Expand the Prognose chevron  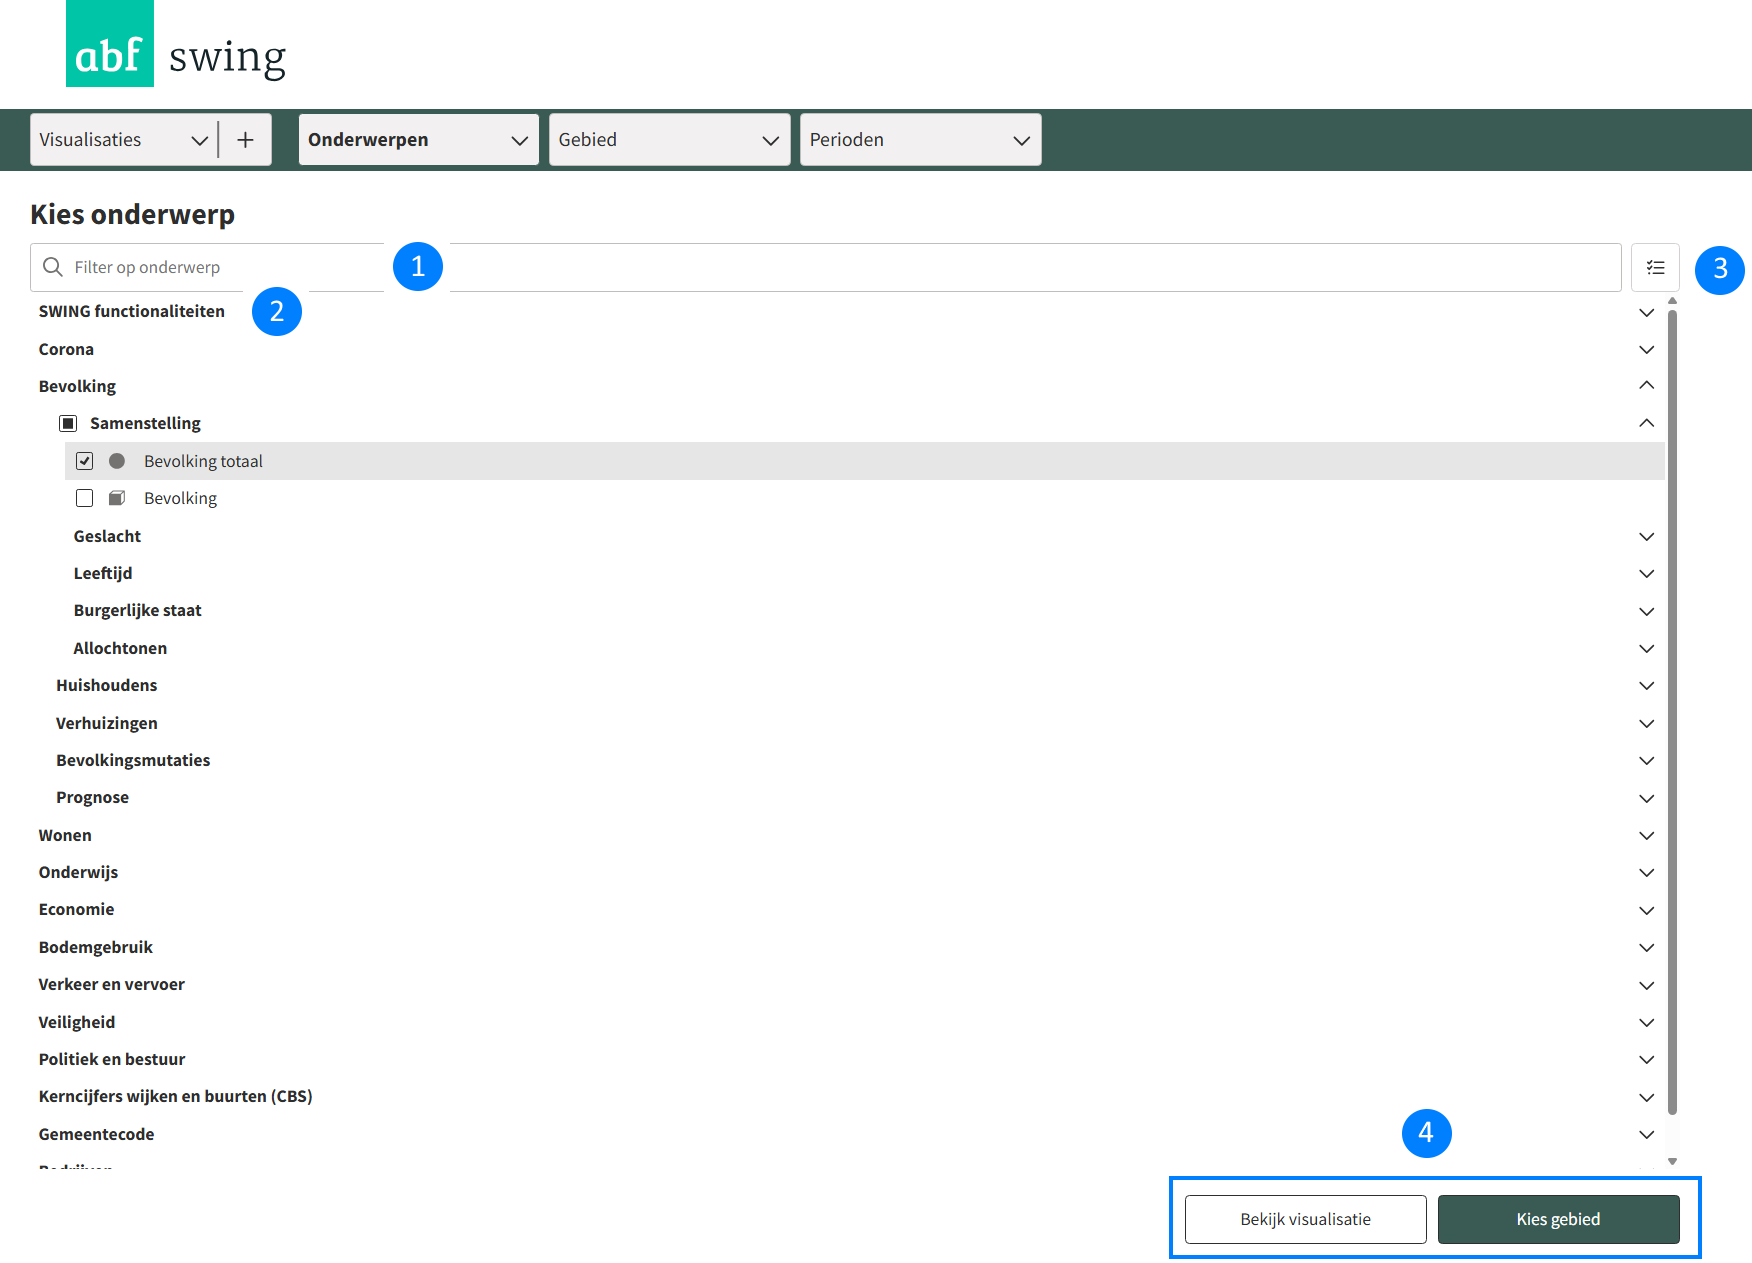click(x=1646, y=798)
